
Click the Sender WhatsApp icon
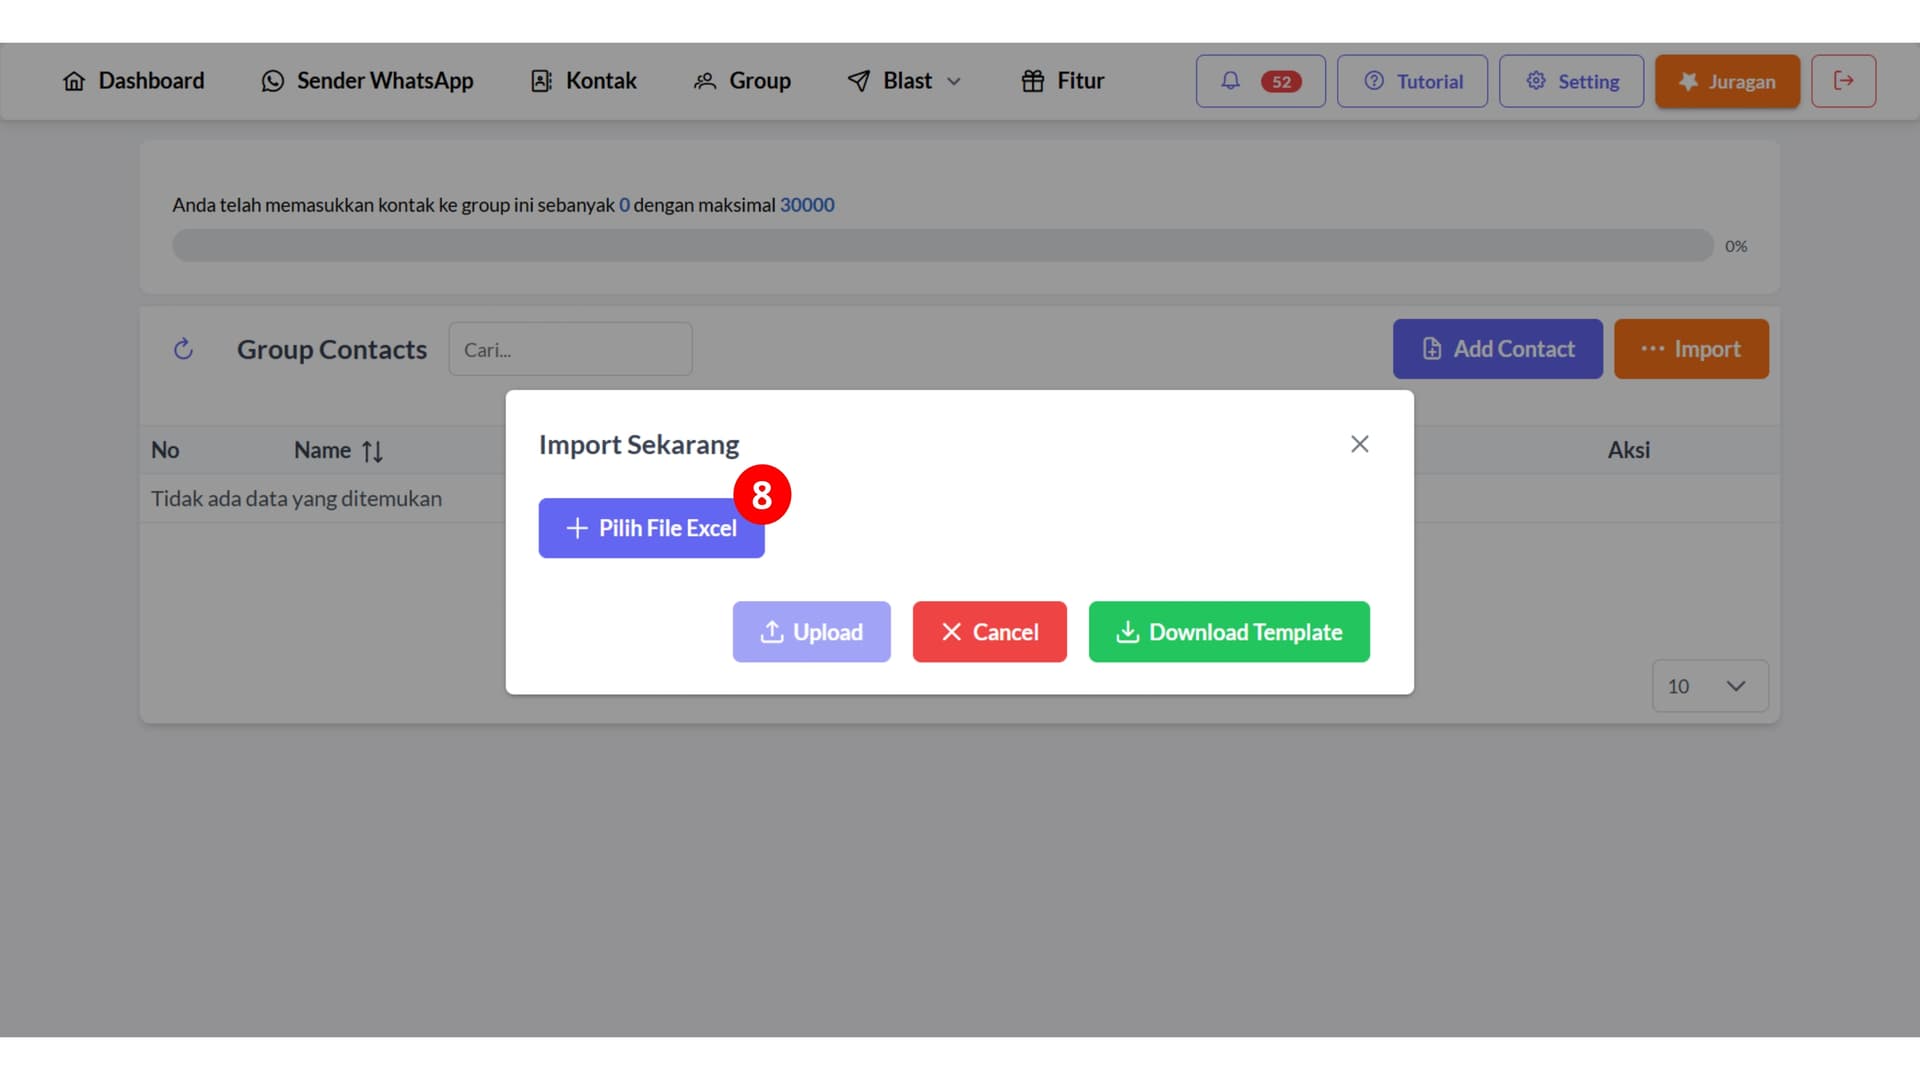273,80
